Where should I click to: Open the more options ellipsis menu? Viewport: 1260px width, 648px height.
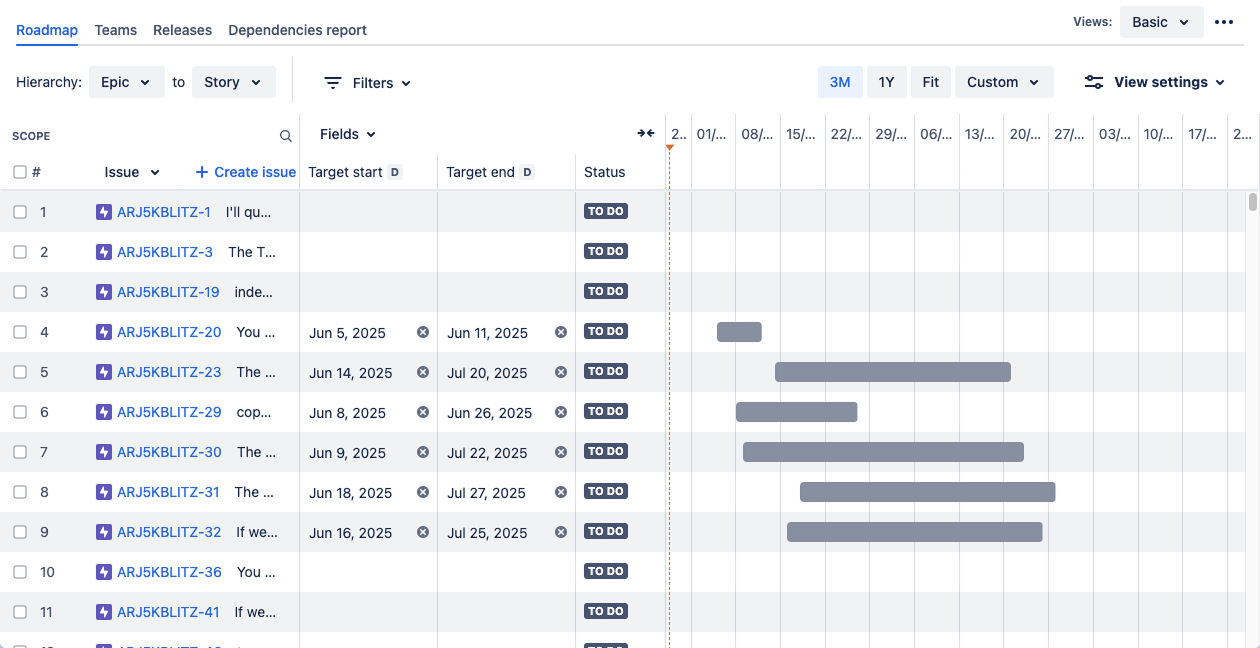[1224, 21]
